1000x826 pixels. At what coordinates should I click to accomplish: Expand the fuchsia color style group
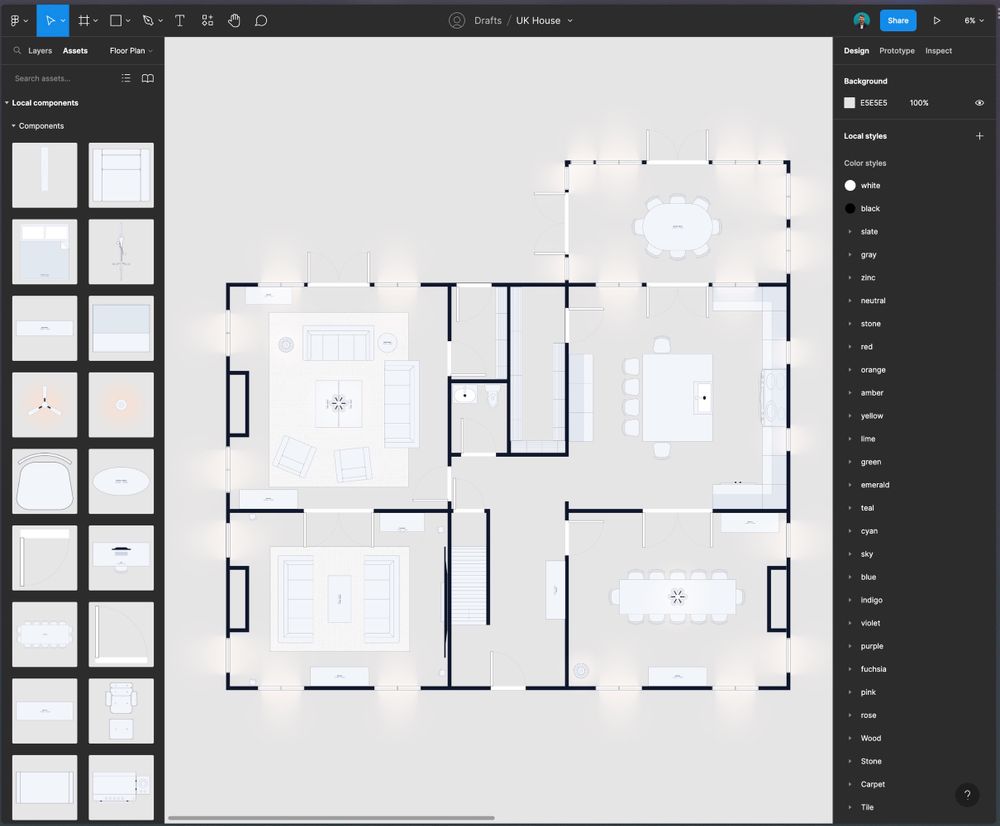tap(850, 669)
